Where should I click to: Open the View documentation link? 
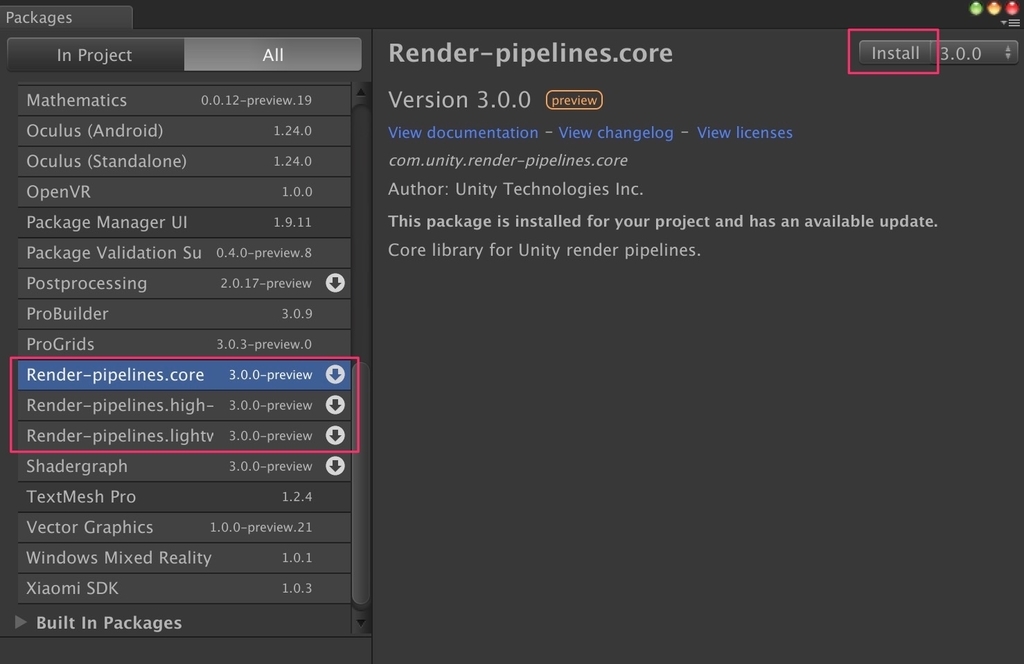pyautogui.click(x=462, y=132)
